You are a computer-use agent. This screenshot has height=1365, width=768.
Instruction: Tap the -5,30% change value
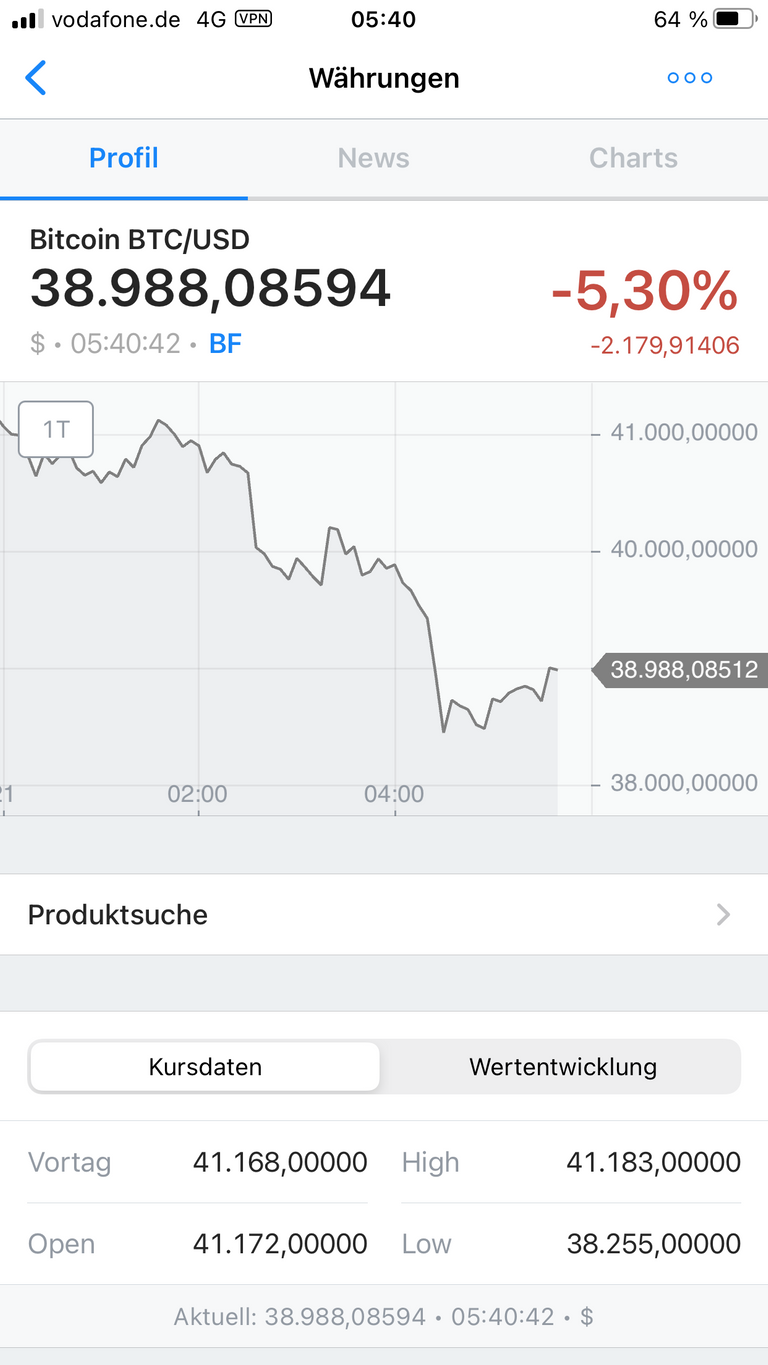pyautogui.click(x=645, y=292)
